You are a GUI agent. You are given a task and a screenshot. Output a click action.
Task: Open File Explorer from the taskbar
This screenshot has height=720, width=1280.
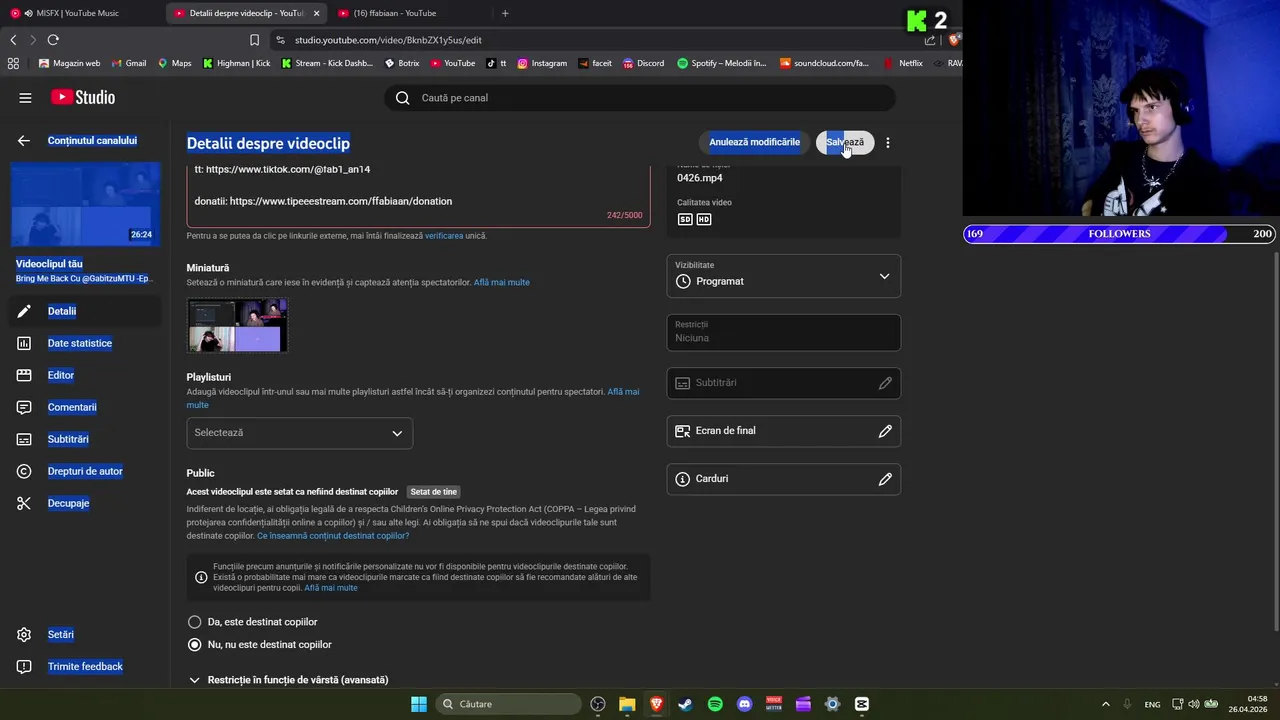click(627, 704)
